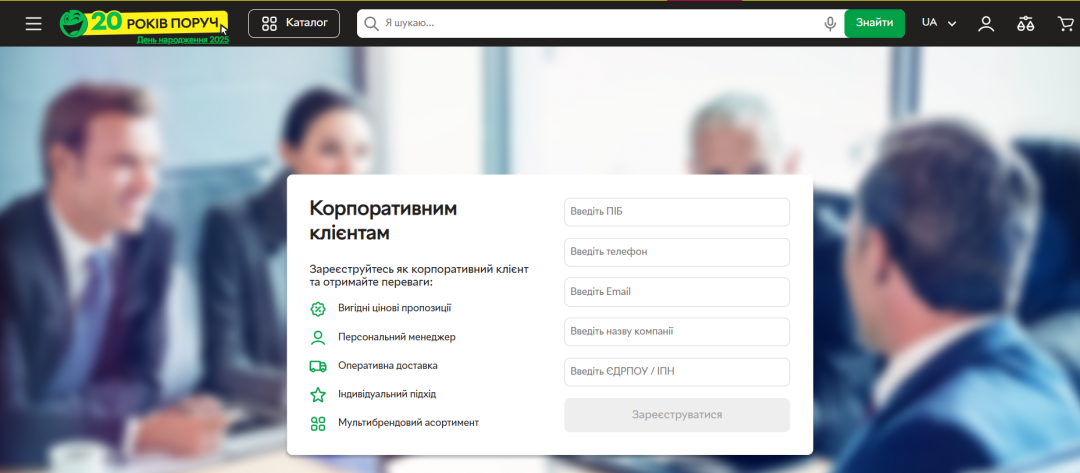Image resolution: width=1080 pixels, height=473 pixels.
Task: Focus the Введіть Email field
Action: 676,292
